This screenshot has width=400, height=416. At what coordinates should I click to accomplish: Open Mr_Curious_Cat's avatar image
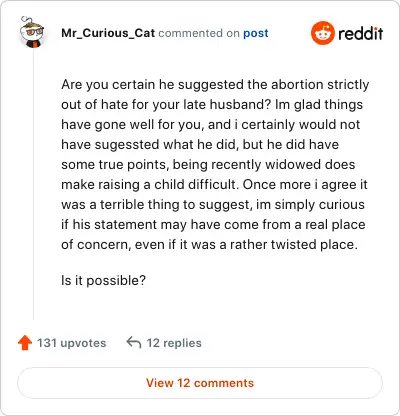32,32
